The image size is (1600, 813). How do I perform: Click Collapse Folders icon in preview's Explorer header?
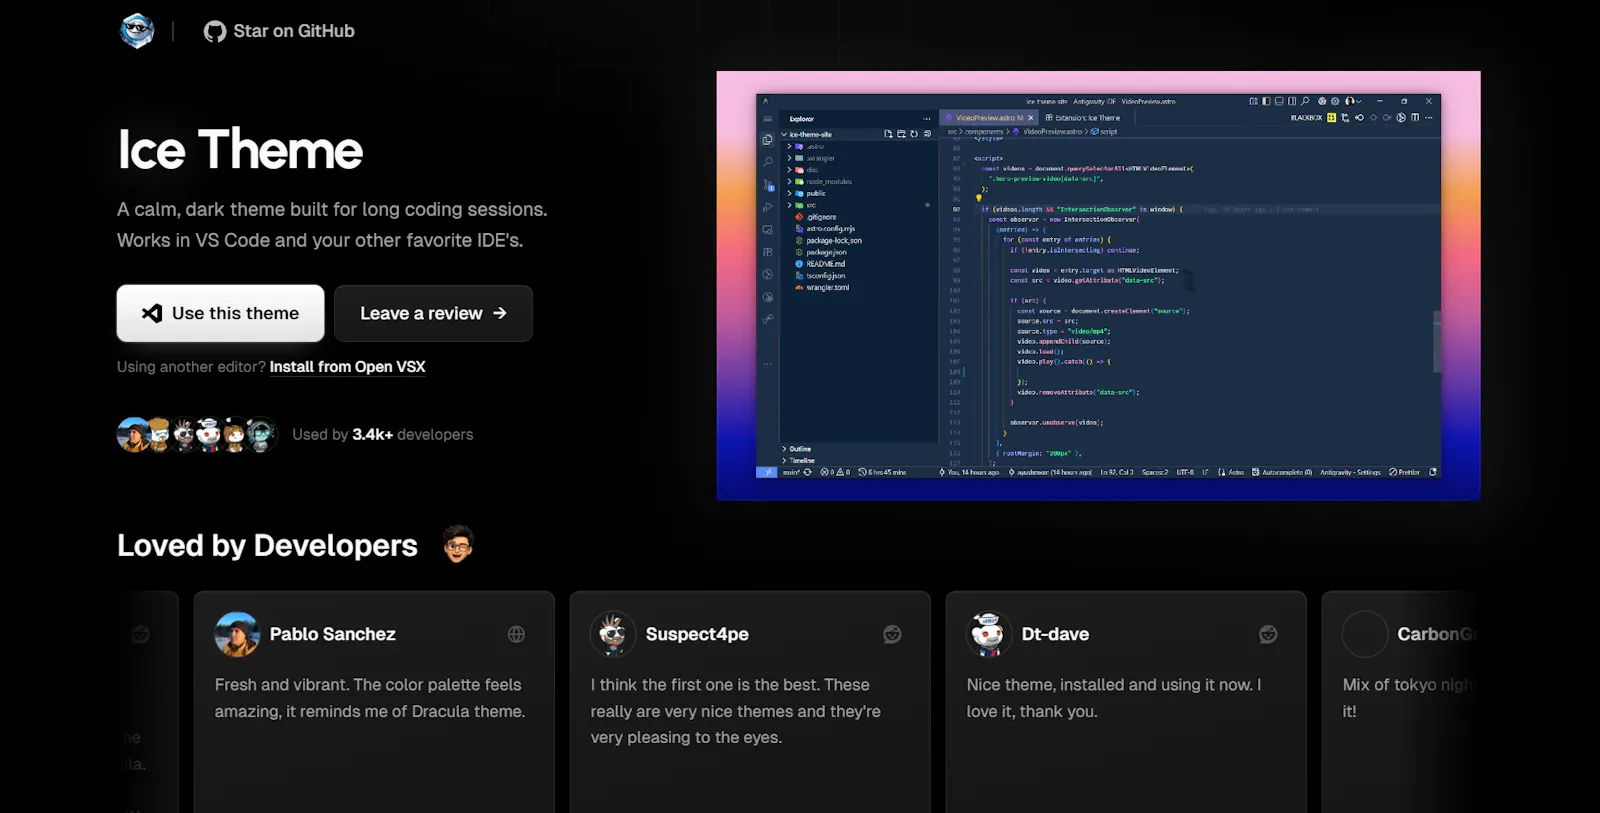click(928, 133)
